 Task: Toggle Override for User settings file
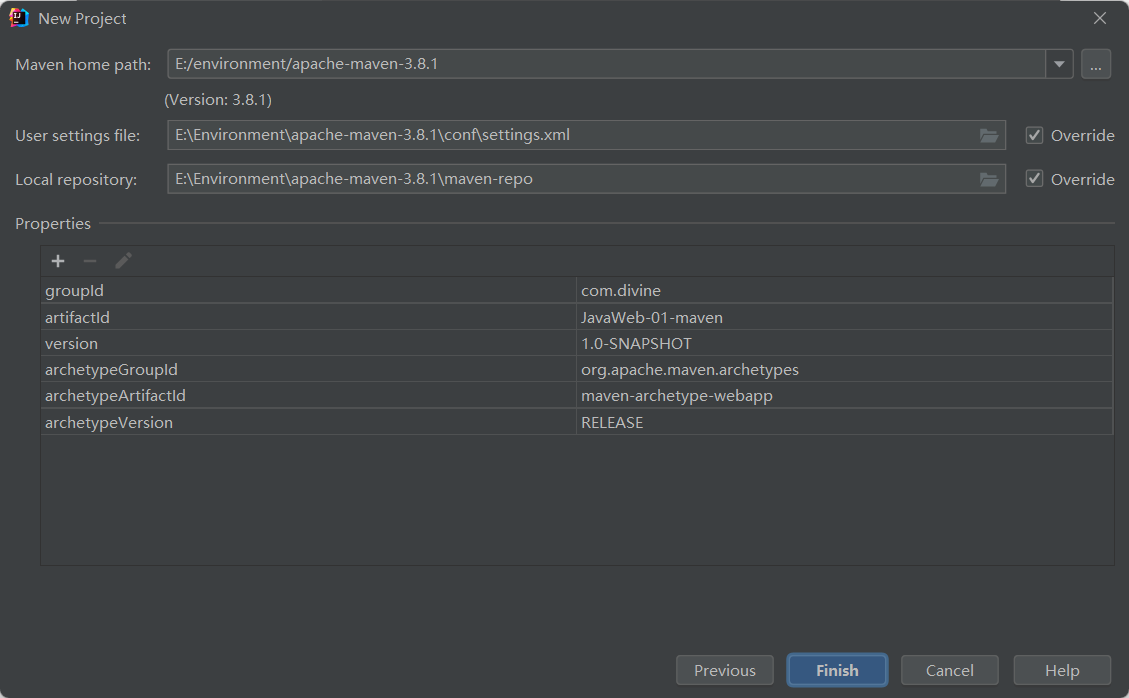pos(1034,135)
